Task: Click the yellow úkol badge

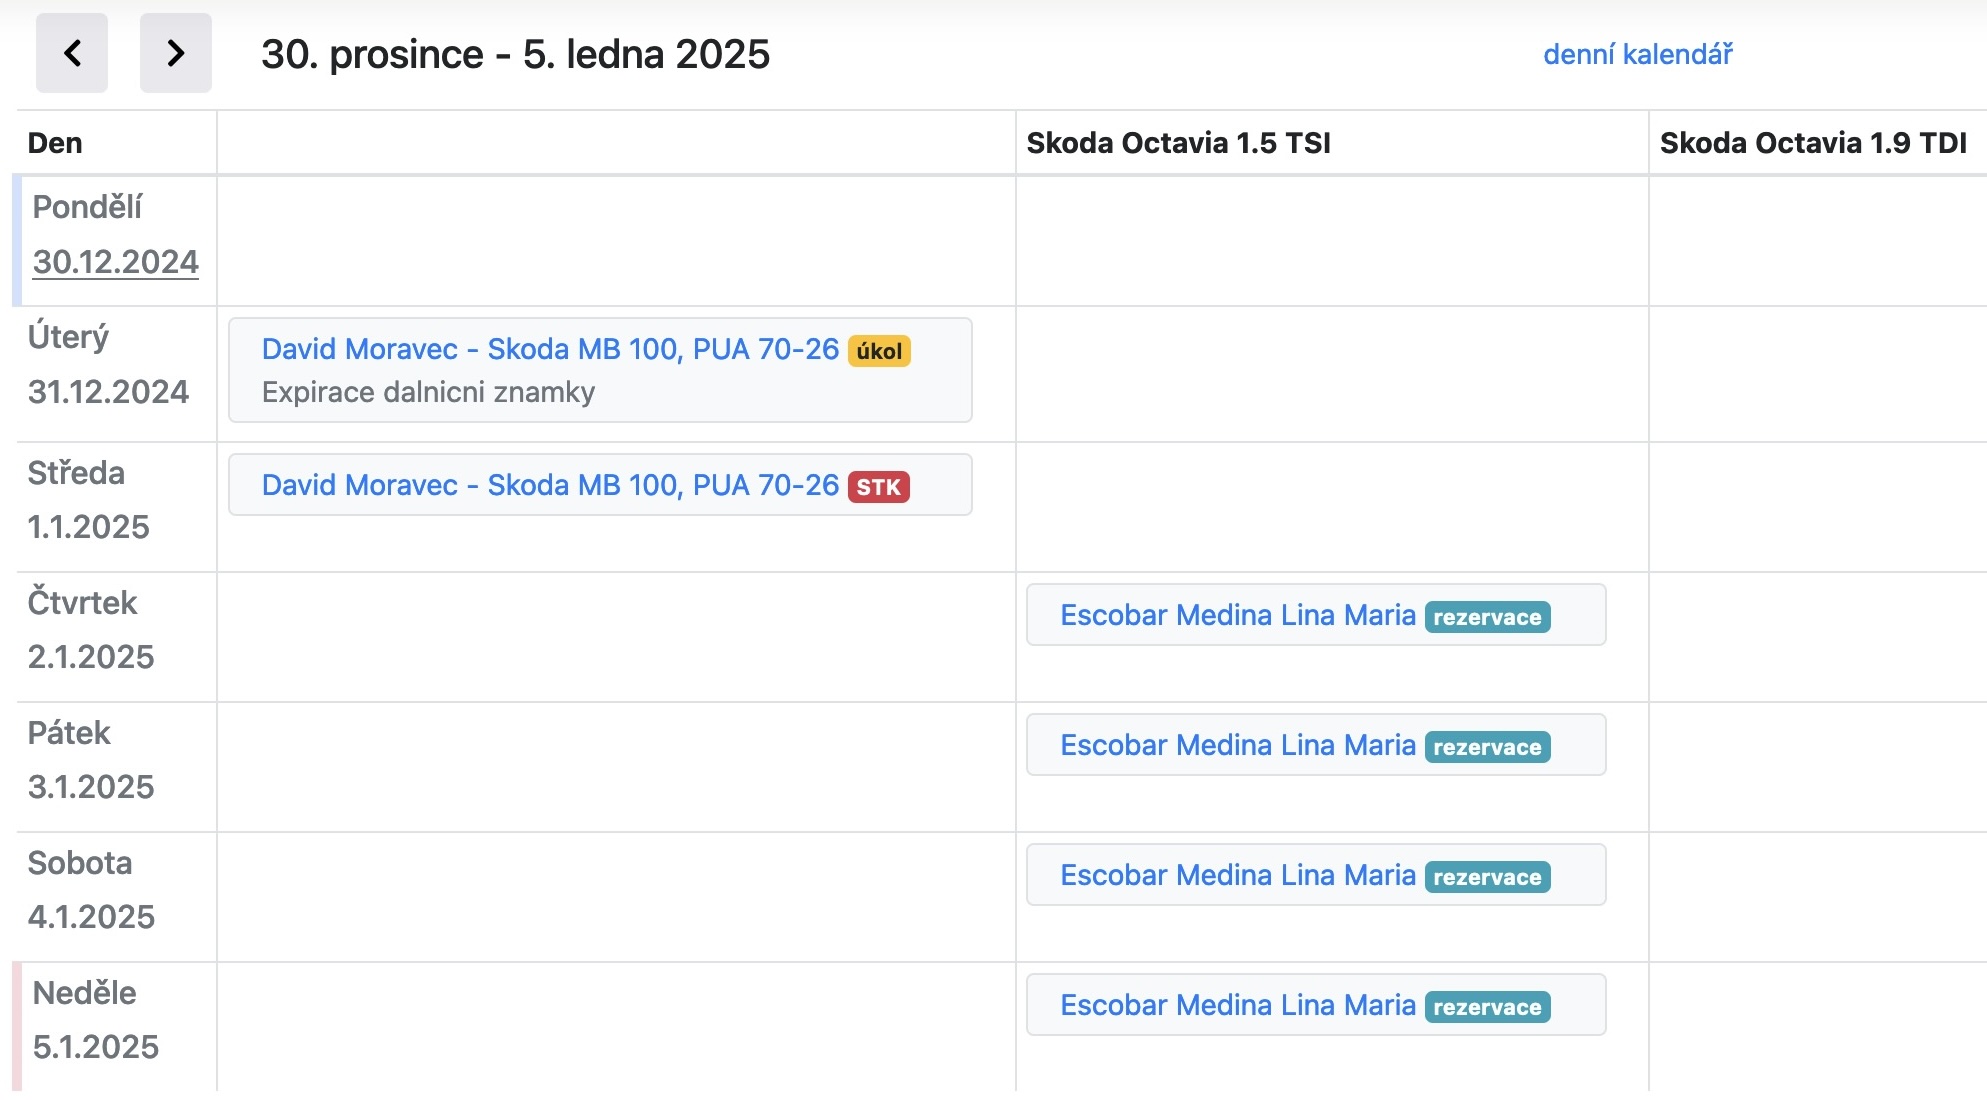Action: [879, 351]
